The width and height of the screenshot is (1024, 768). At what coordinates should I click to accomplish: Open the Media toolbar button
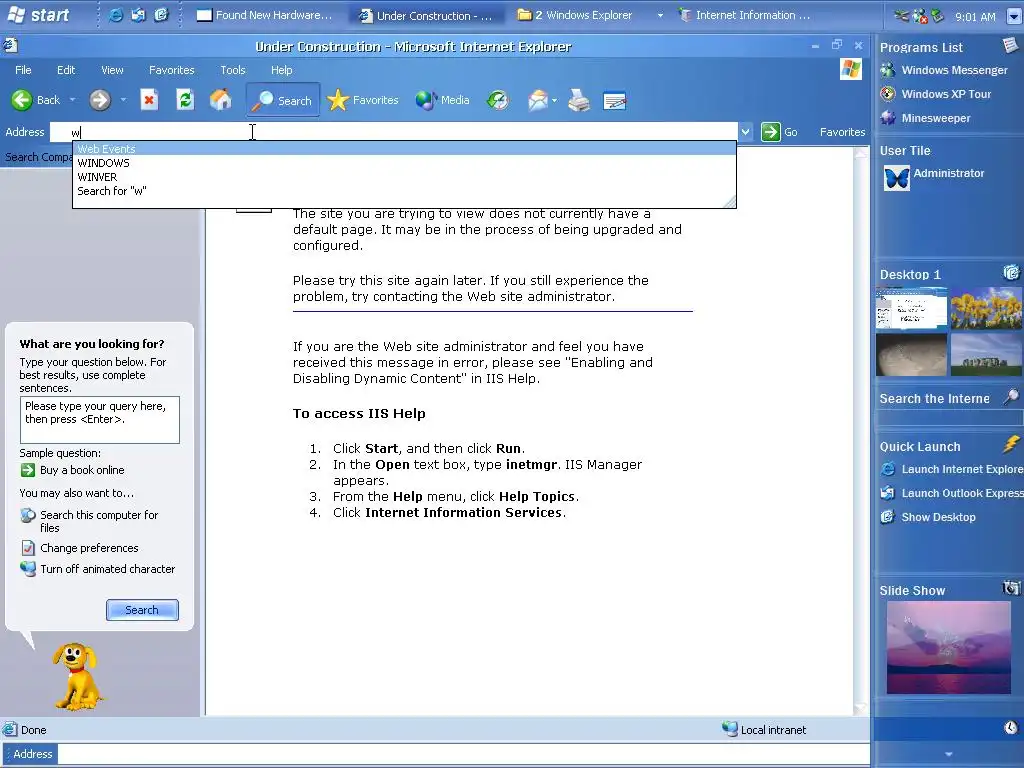tap(442, 101)
